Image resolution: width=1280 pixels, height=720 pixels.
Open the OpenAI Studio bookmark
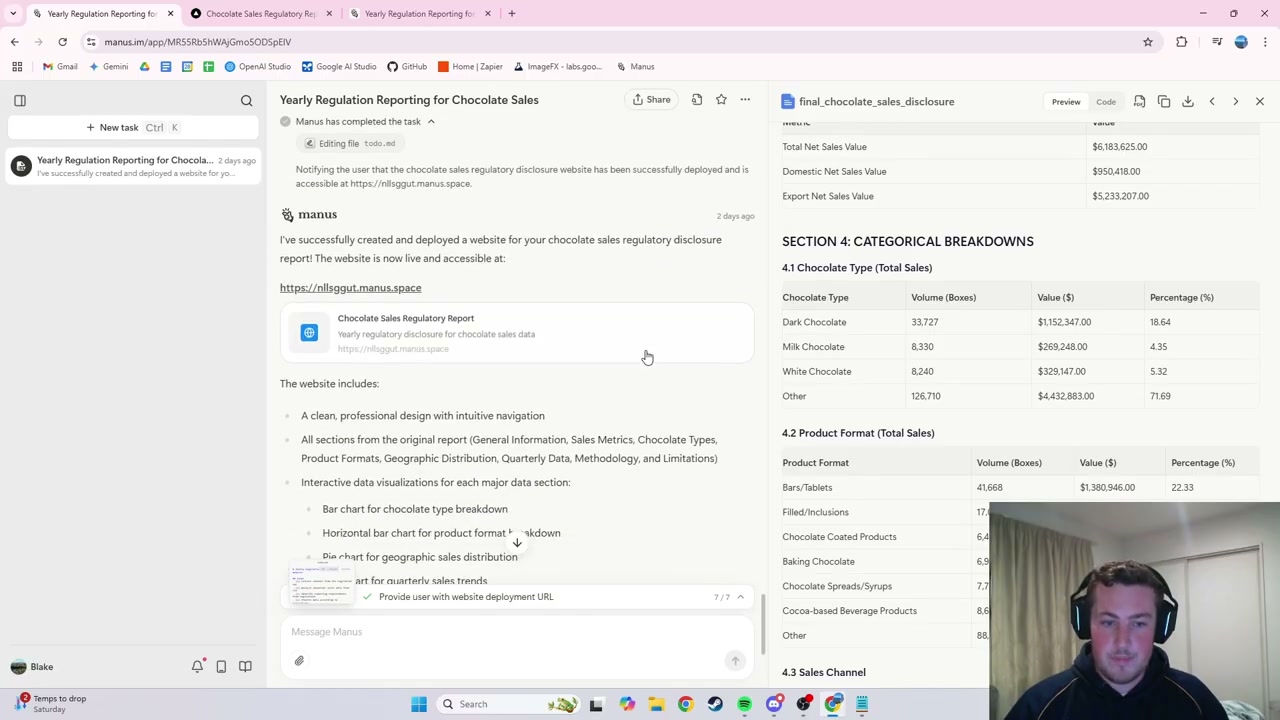[258, 66]
